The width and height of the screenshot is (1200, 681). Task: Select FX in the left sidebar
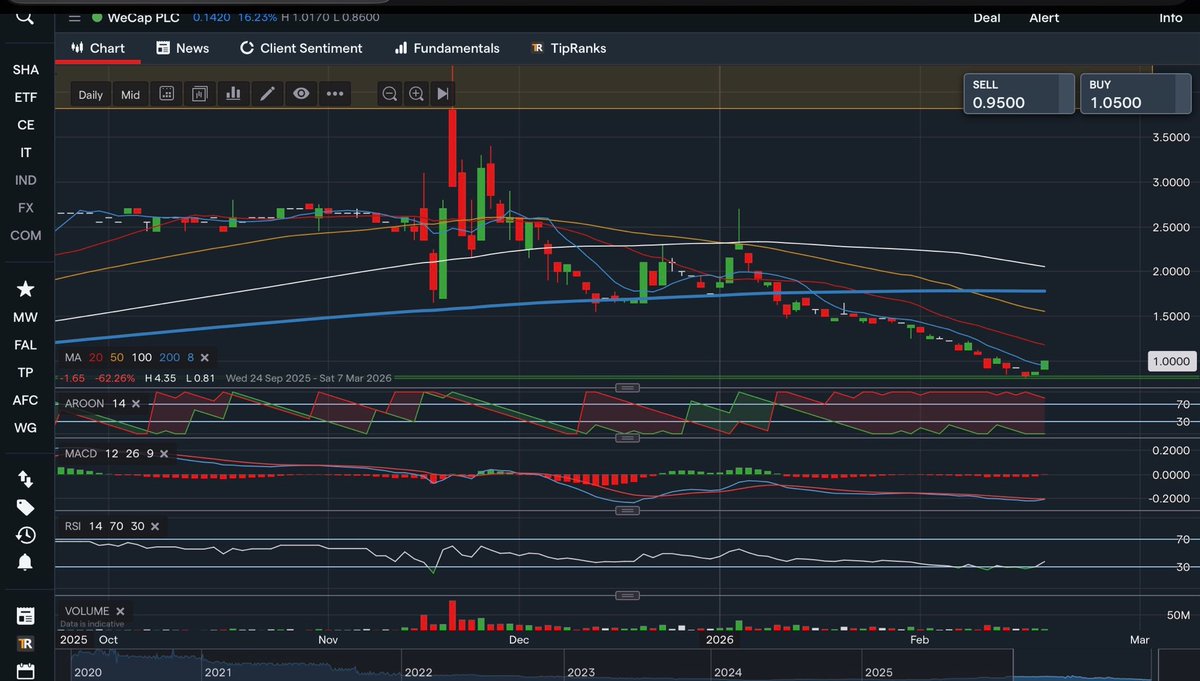(26, 207)
